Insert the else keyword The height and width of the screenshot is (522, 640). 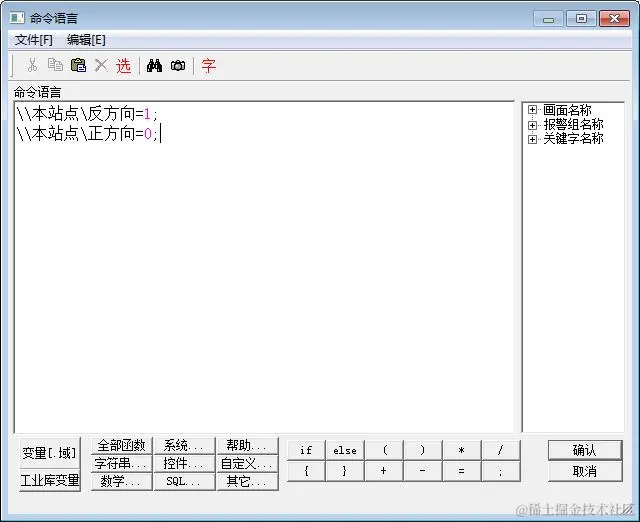(x=345, y=450)
